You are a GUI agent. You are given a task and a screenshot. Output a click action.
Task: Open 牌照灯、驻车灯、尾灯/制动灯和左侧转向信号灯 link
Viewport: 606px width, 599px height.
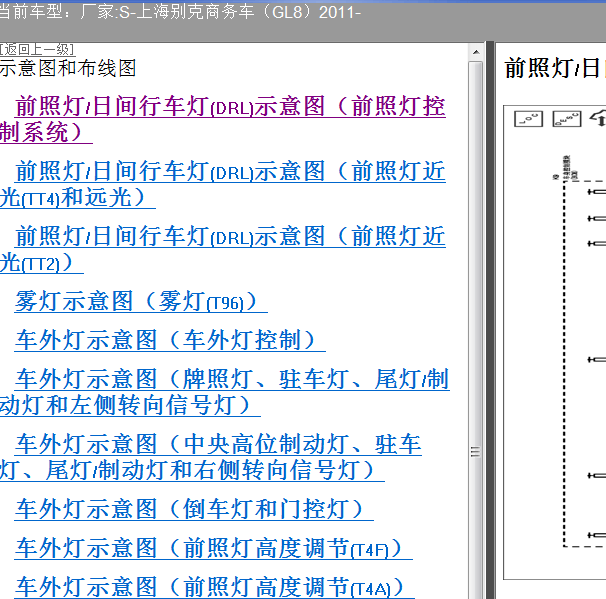coord(225,392)
